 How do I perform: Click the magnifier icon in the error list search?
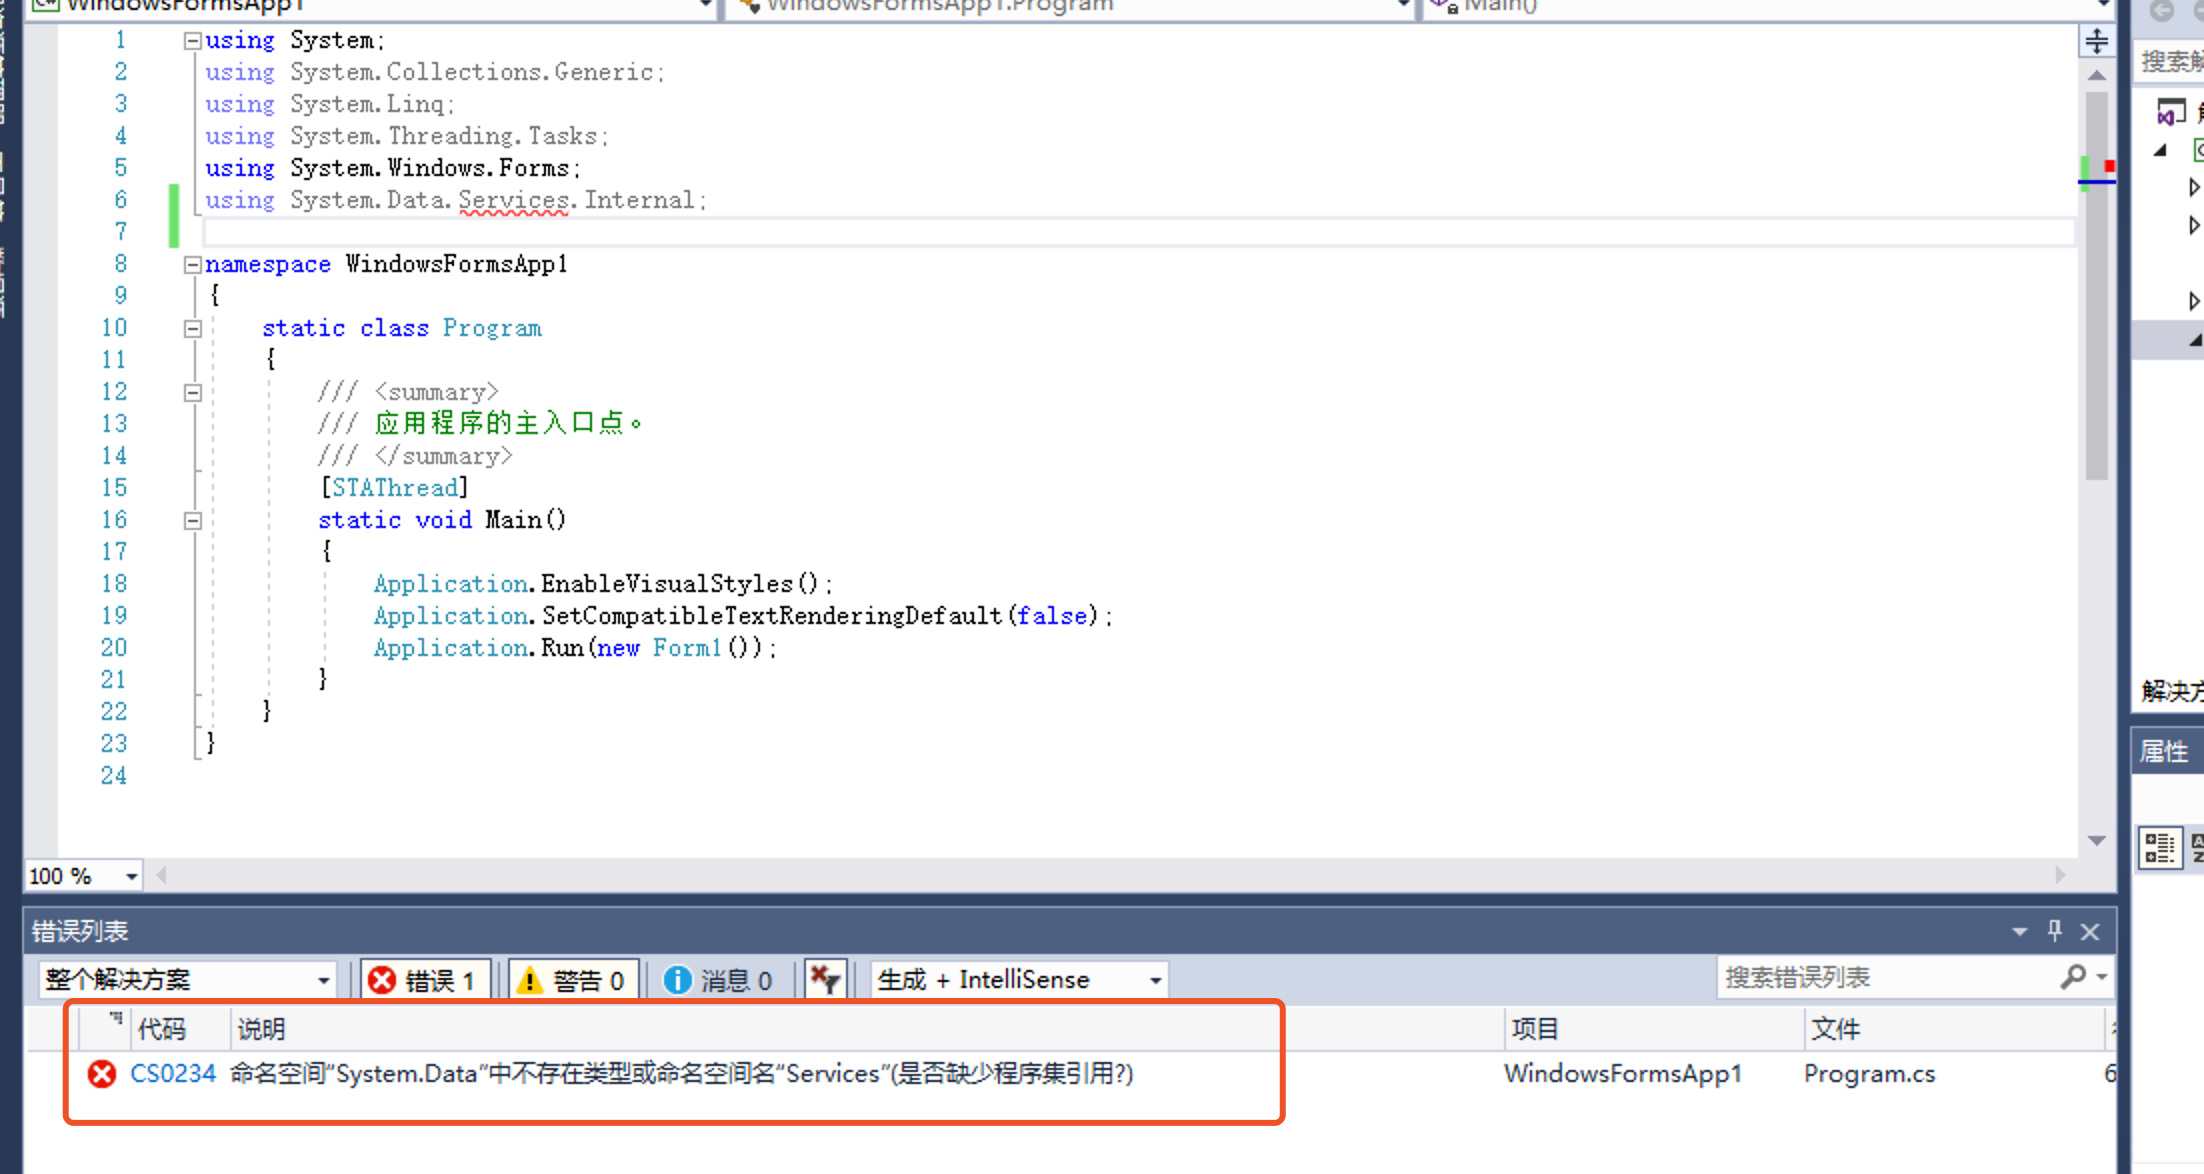point(2073,976)
